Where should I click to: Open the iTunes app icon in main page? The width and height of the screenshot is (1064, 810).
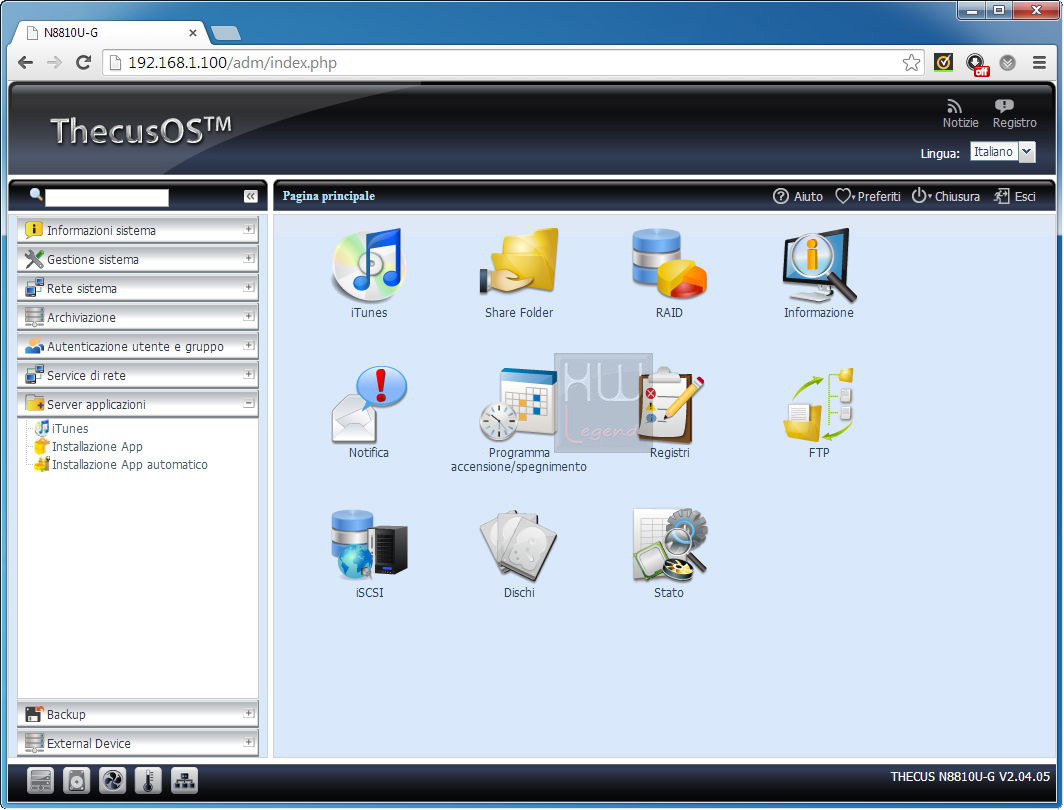[368, 265]
